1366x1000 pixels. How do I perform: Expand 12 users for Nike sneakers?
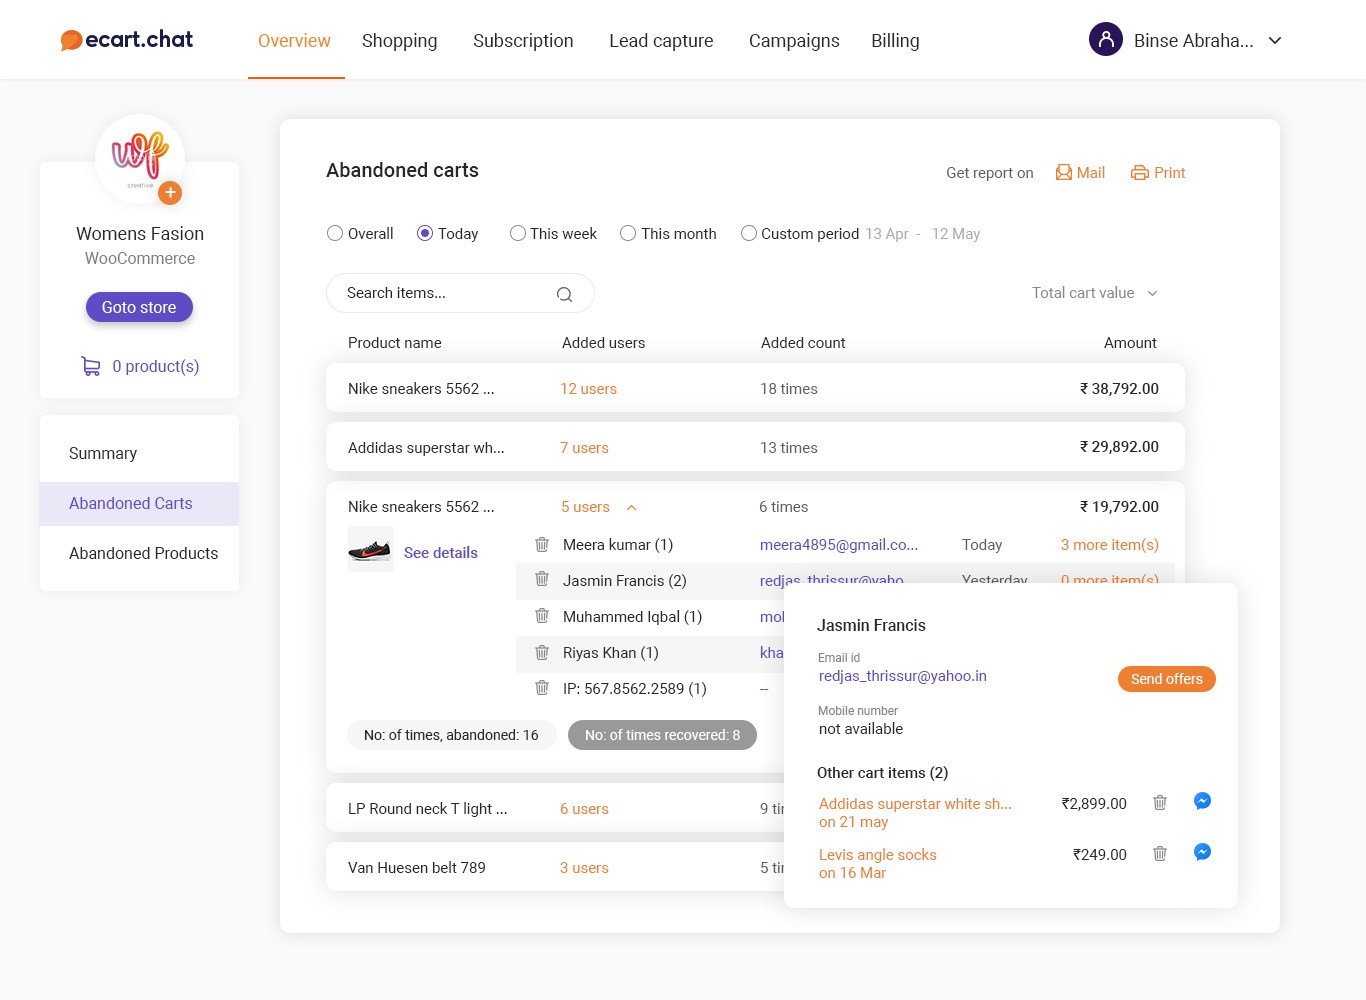(588, 389)
